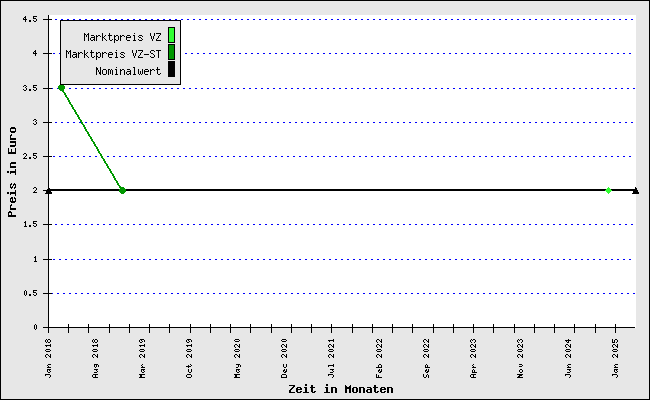Viewport: 650px width, 400px height.
Task: Click the 2 y-axis label
Action: coord(35,190)
